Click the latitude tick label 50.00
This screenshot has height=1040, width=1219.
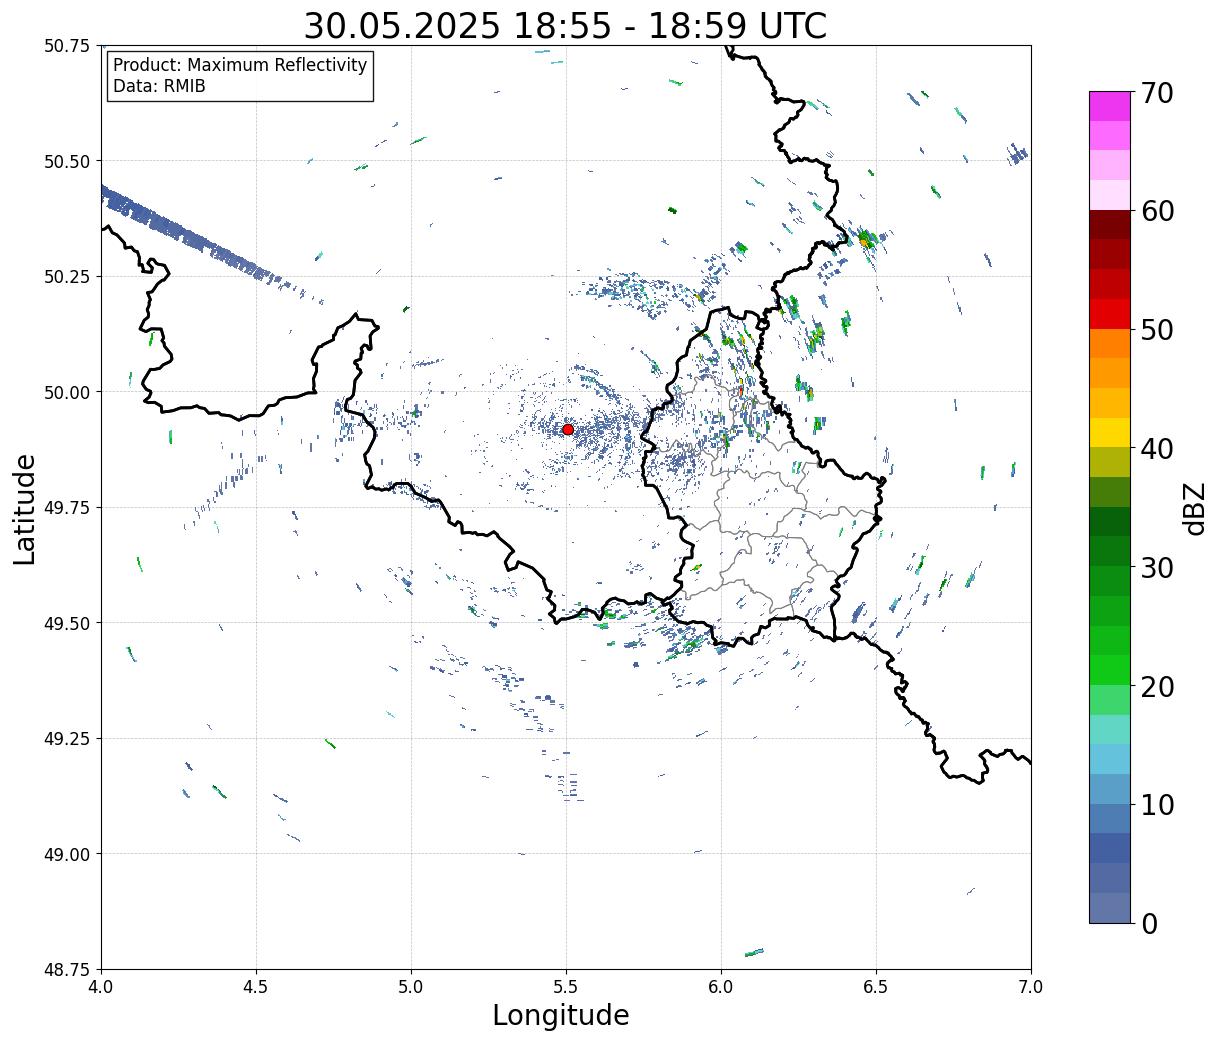click(67, 392)
